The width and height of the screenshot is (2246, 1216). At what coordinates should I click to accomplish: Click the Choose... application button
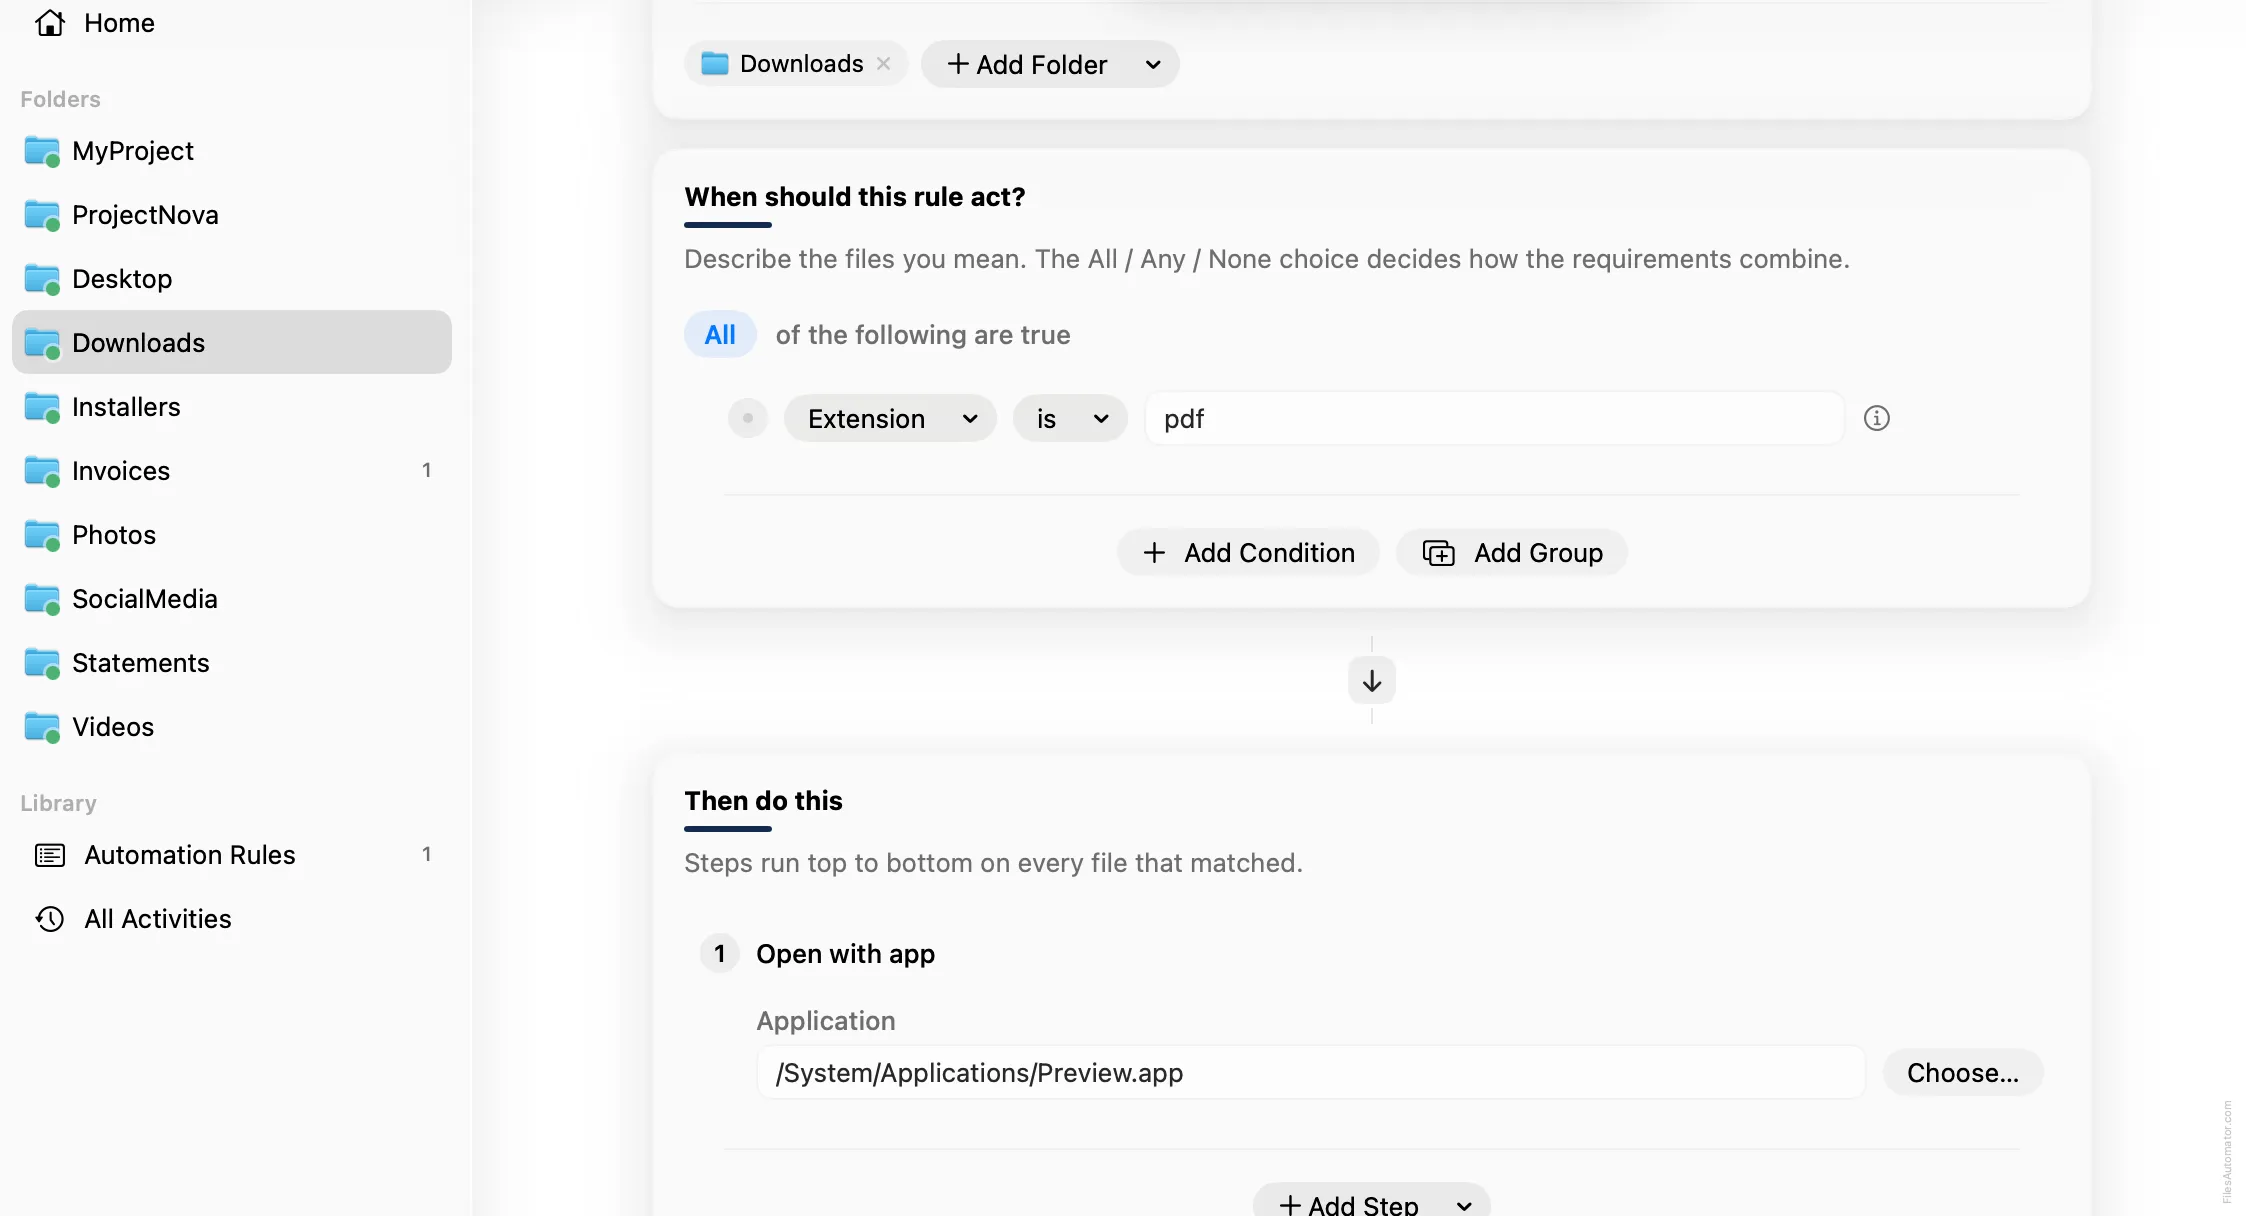1962,1073
